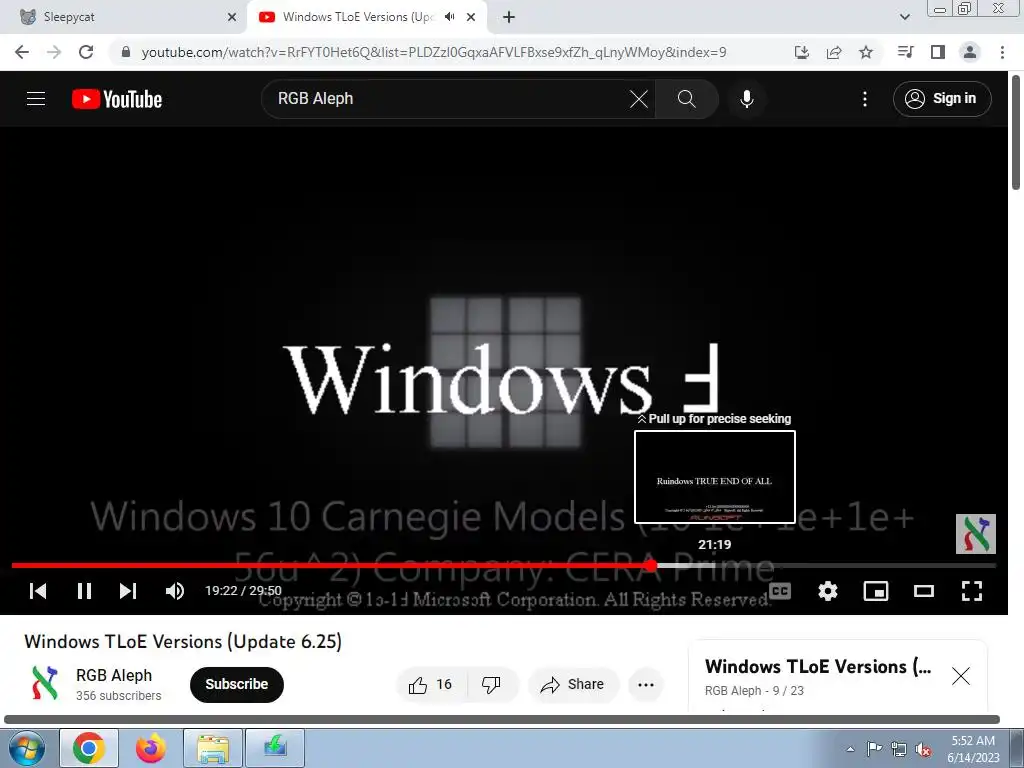
Task: Close the Sleepycat tab
Action: point(232,17)
